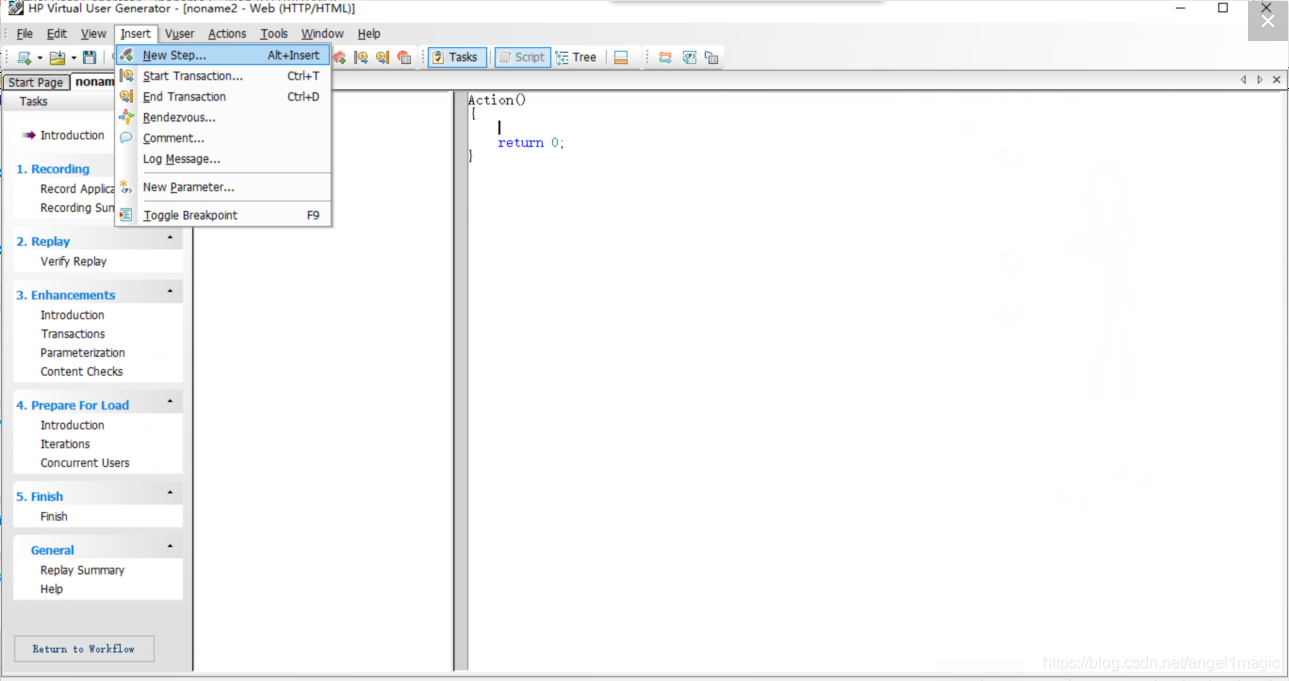1289x681 pixels.
Task: Open the Edit menu
Action: (x=57, y=34)
